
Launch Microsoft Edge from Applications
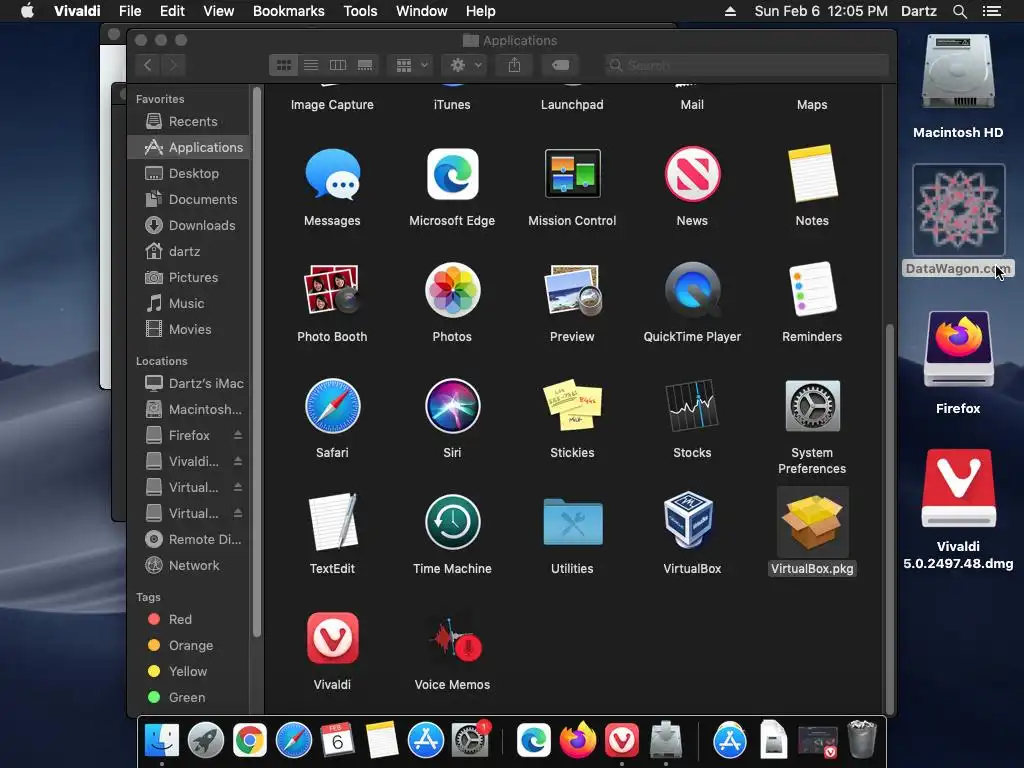pyautogui.click(x=452, y=174)
